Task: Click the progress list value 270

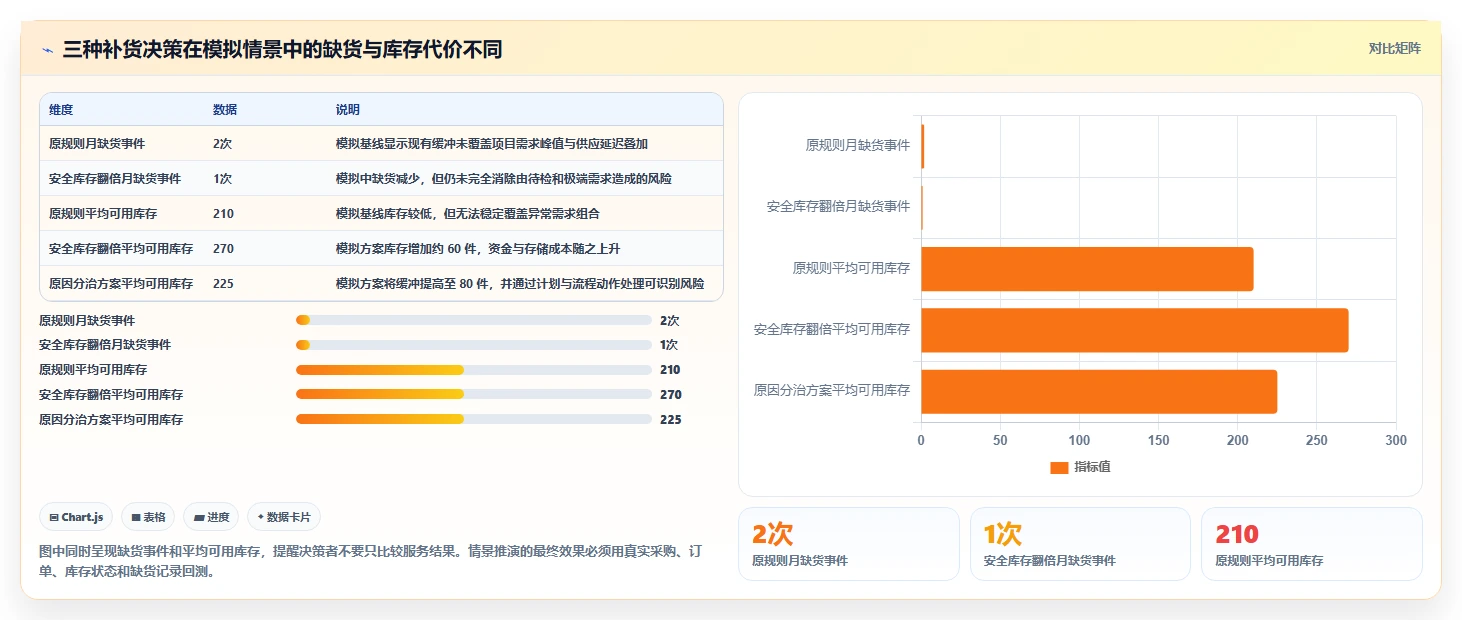Action: [x=670, y=395]
